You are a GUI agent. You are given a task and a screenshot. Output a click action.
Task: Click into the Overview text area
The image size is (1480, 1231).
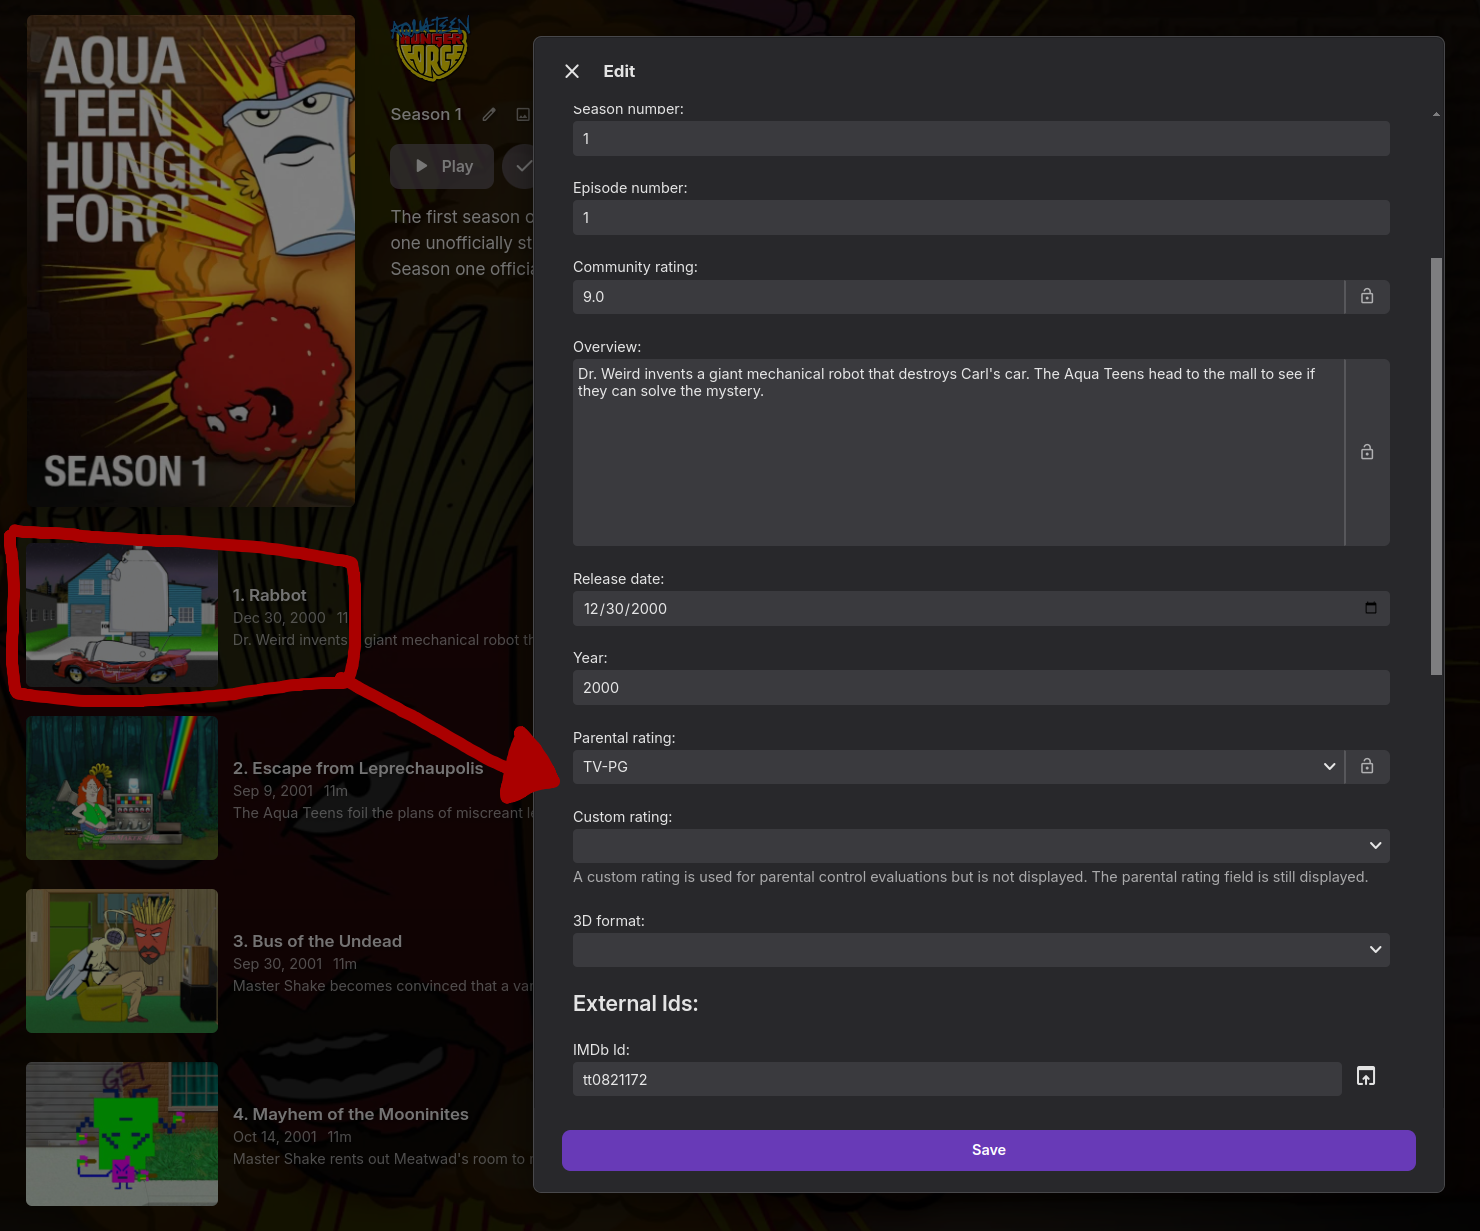[958, 452]
